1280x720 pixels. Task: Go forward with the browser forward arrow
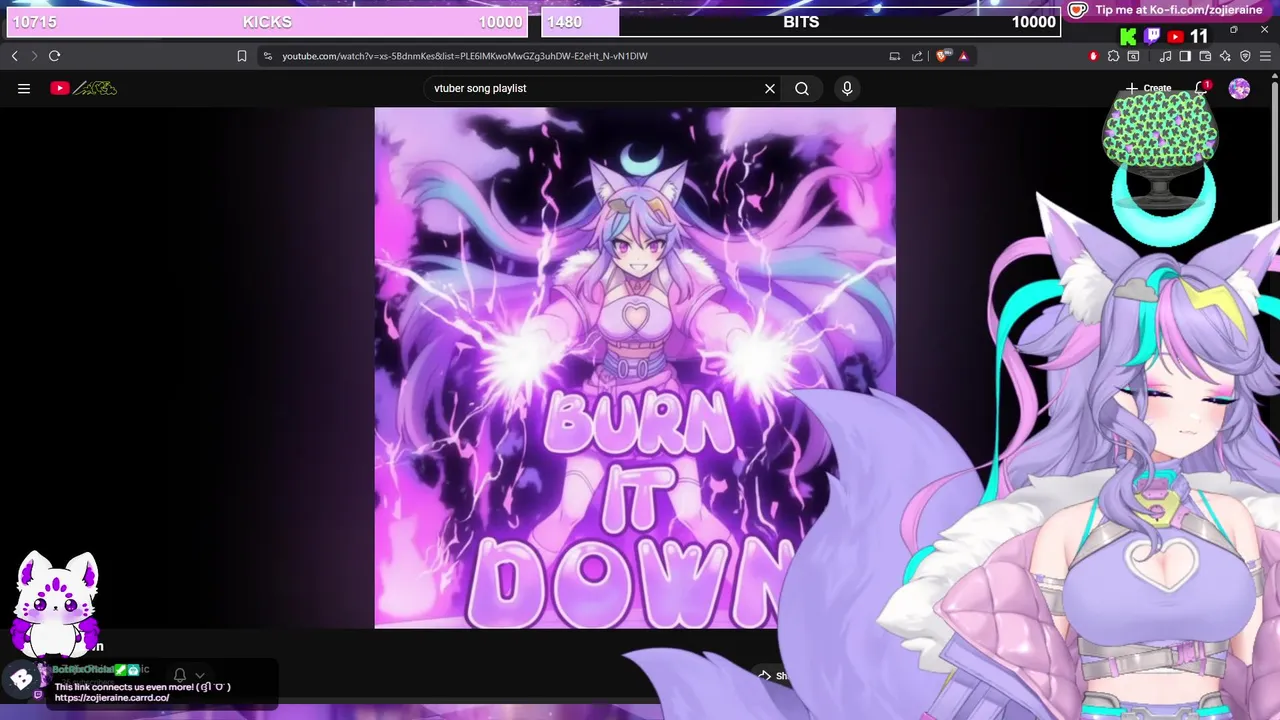[x=34, y=56]
